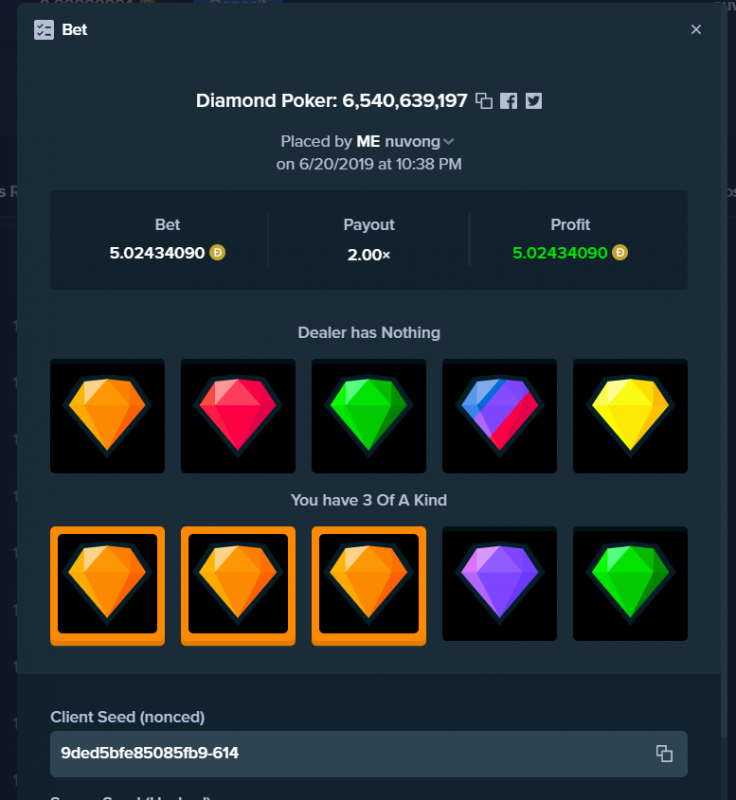The image size is (736, 800).
Task: Share bet on Facebook
Action: click(x=509, y=101)
